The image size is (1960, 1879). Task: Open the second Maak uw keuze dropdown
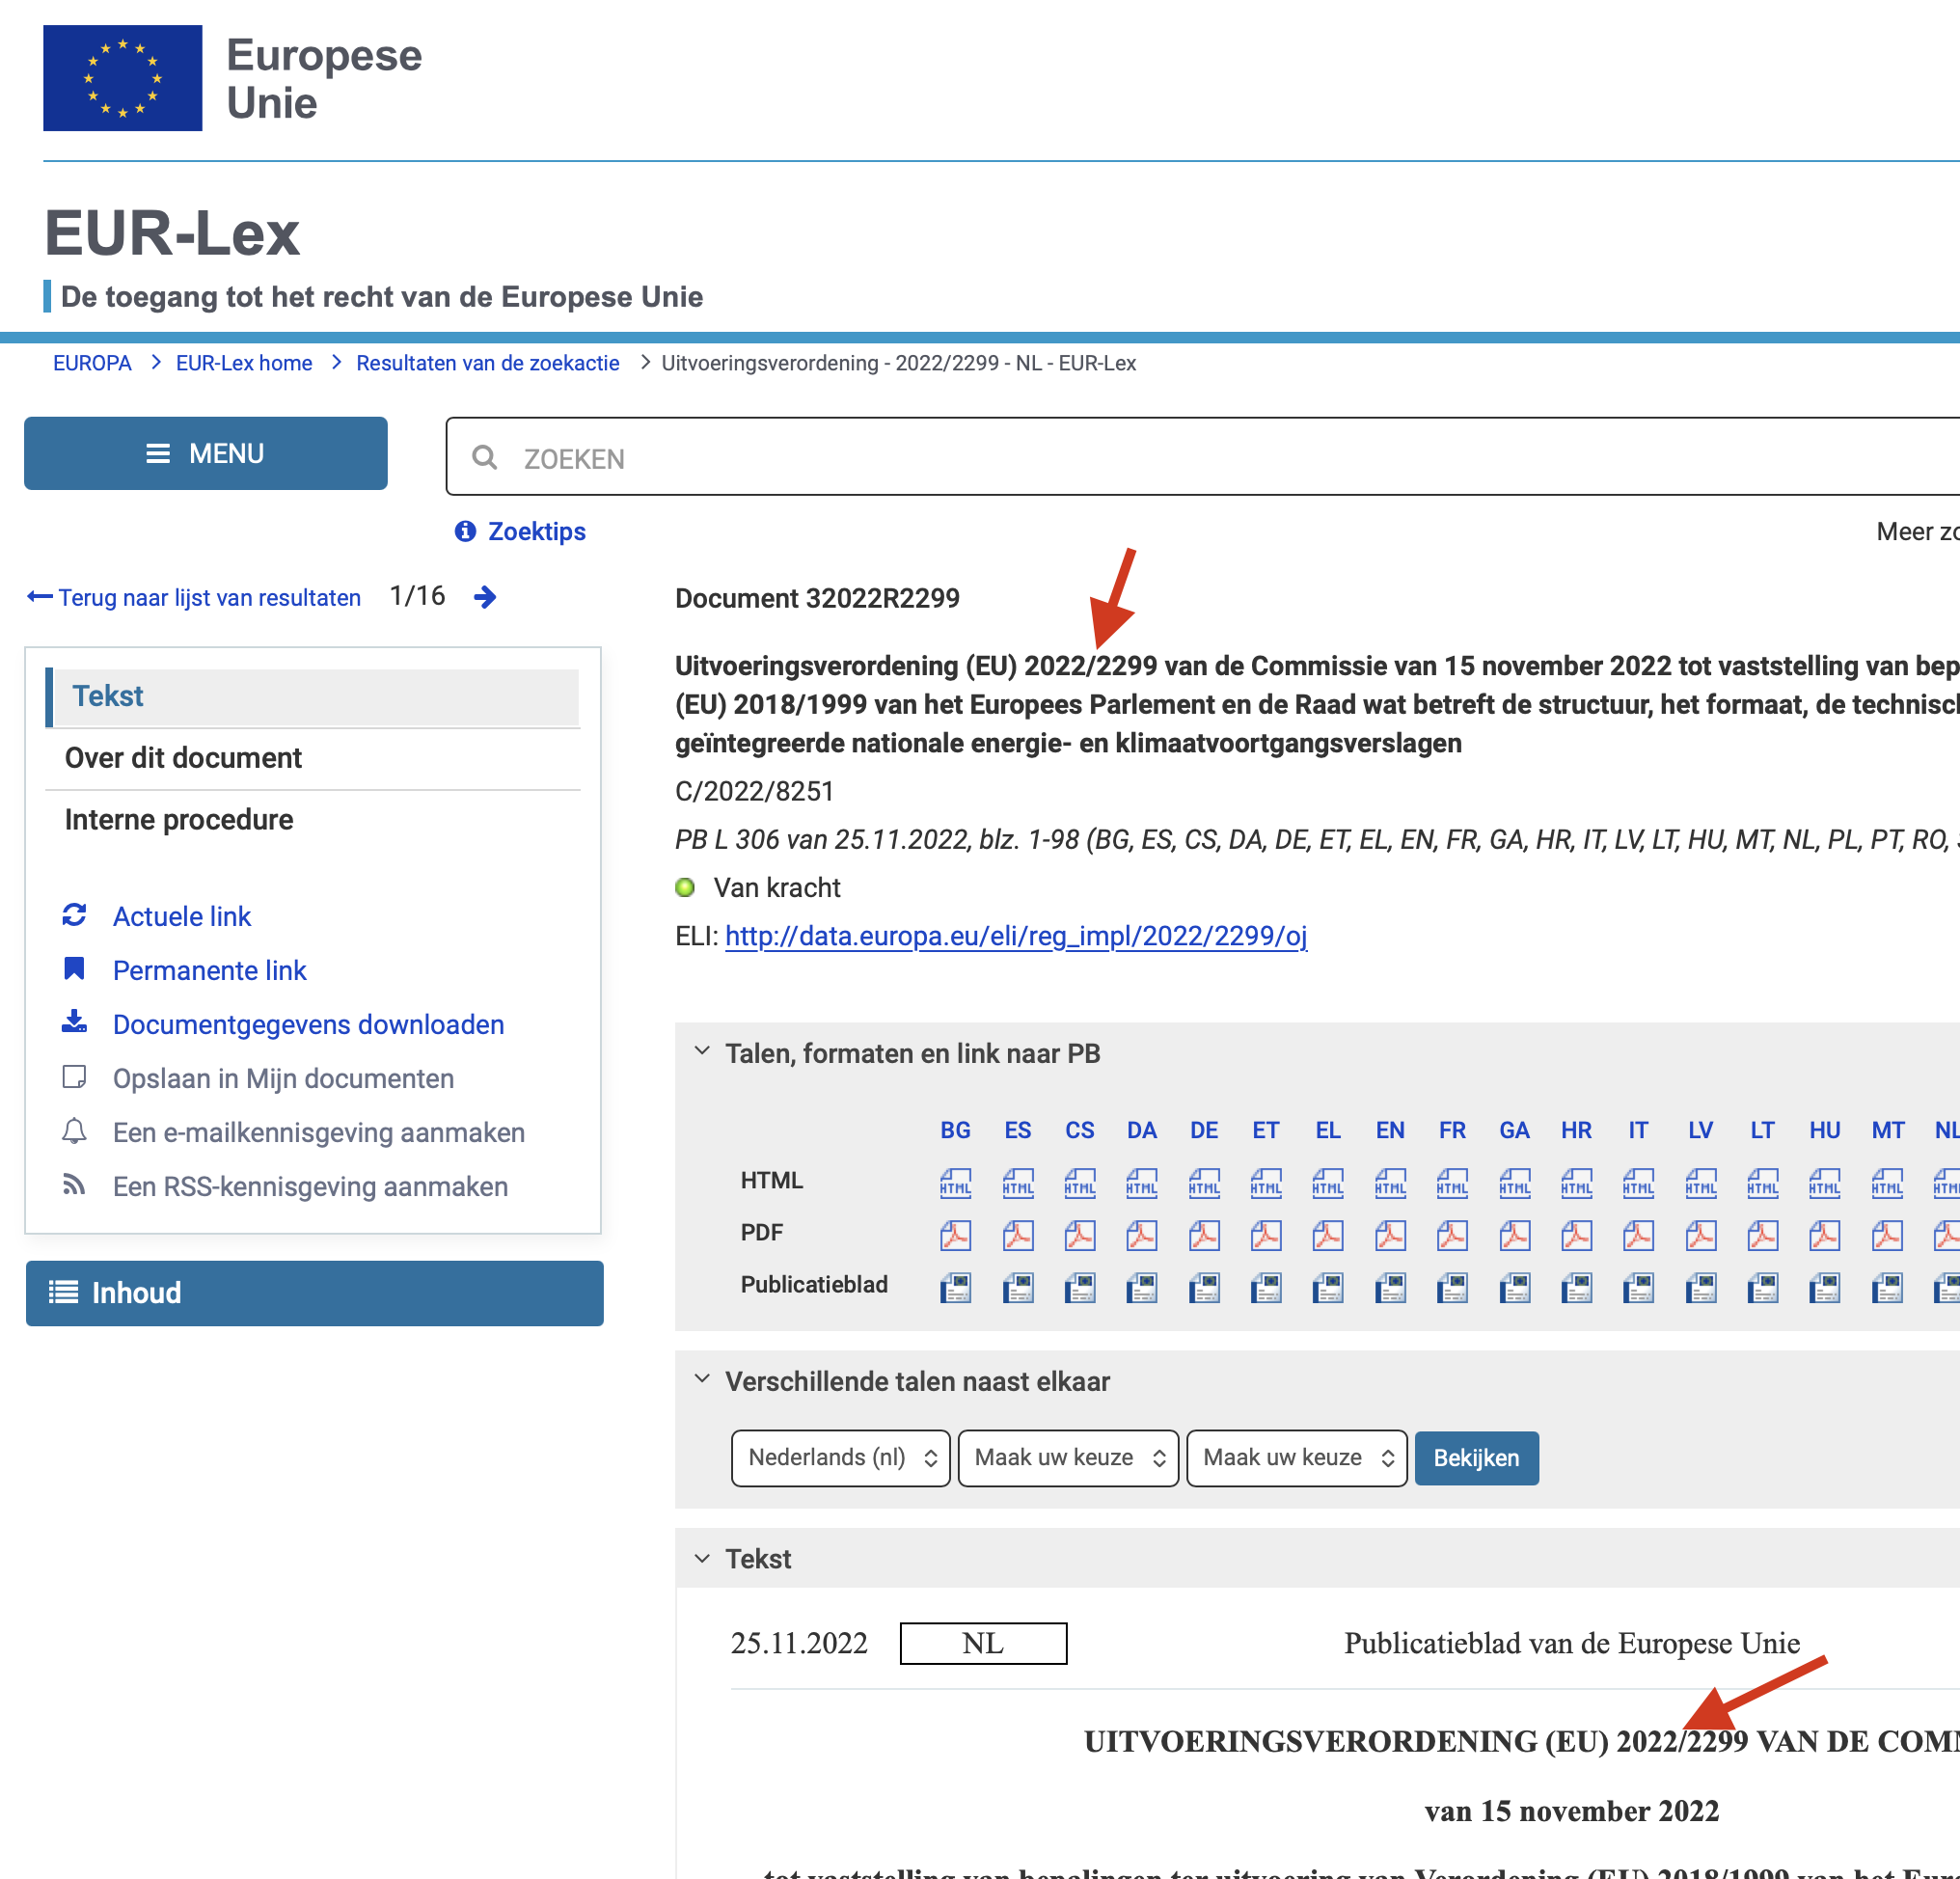(1068, 1458)
